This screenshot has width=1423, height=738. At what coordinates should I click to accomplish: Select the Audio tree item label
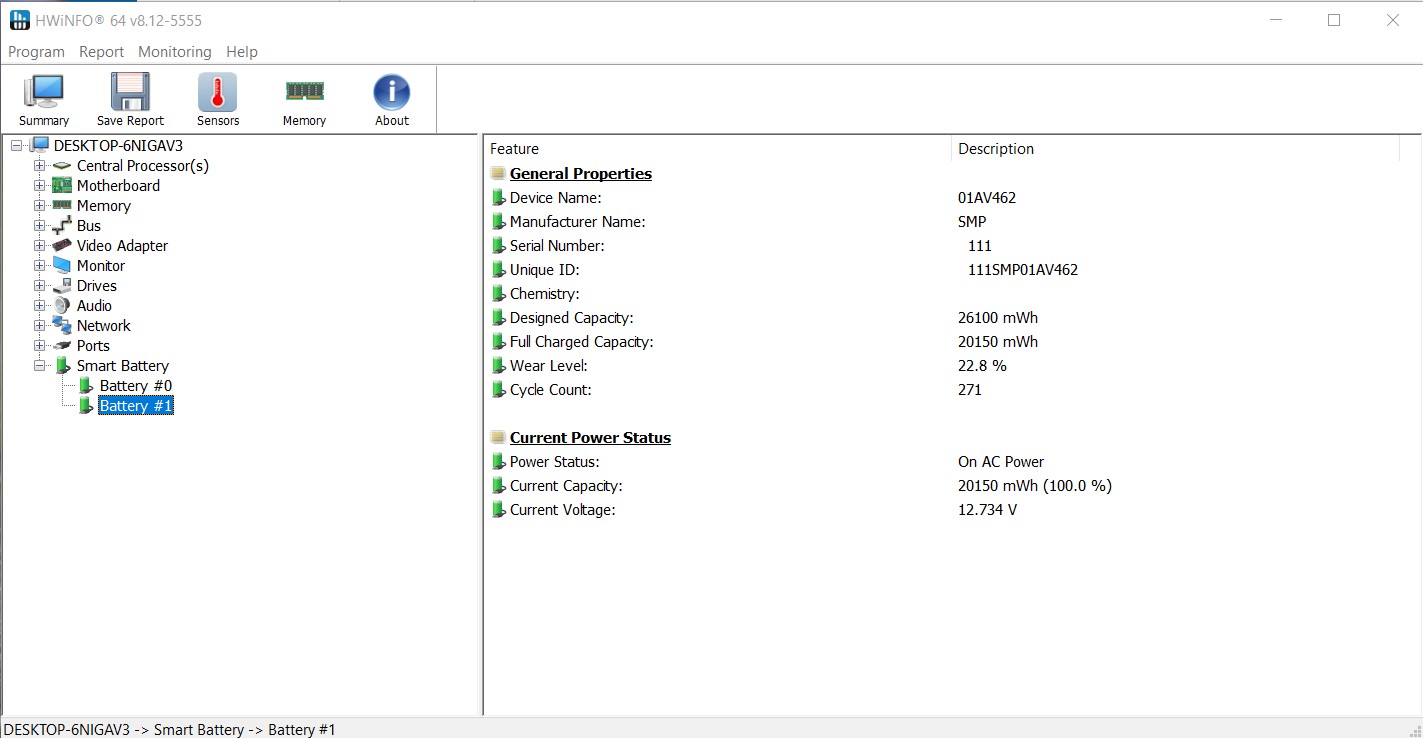(x=94, y=306)
